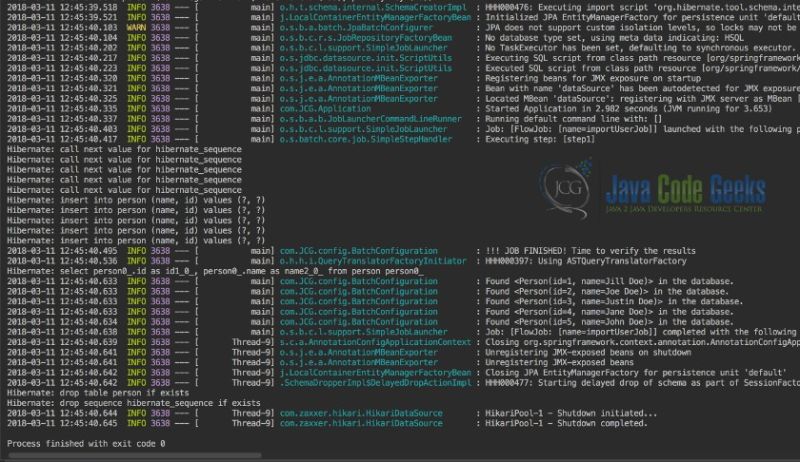The height and width of the screenshot is (462, 800).
Task: Click the 'o.h.t.schema.internal.SchemaCreatorImpl' logger name
Action: point(373,8)
